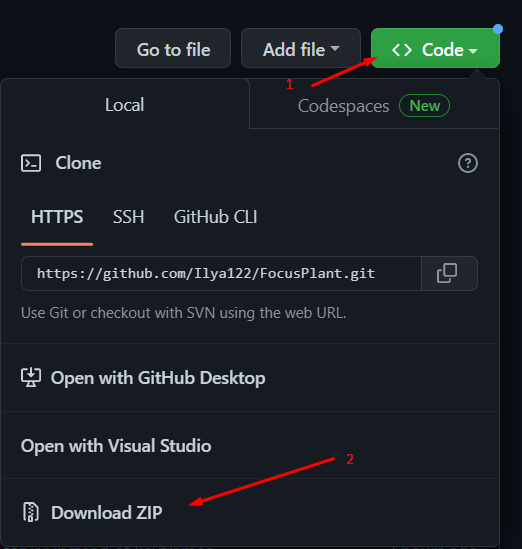
Task: Choose Open with Visual Studio
Action: (250, 445)
